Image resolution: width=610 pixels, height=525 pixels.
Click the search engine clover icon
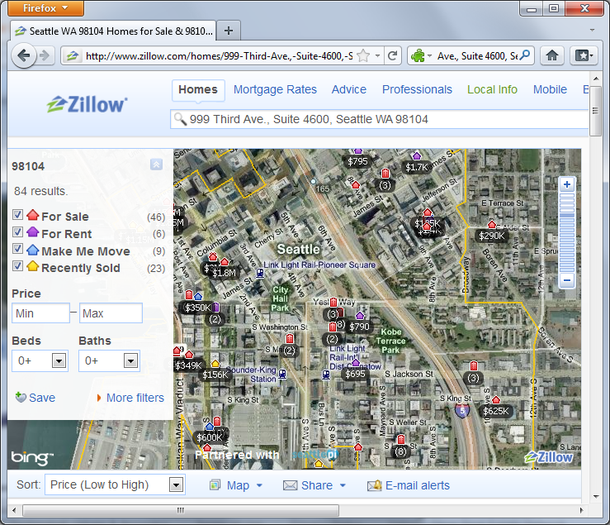click(x=418, y=56)
